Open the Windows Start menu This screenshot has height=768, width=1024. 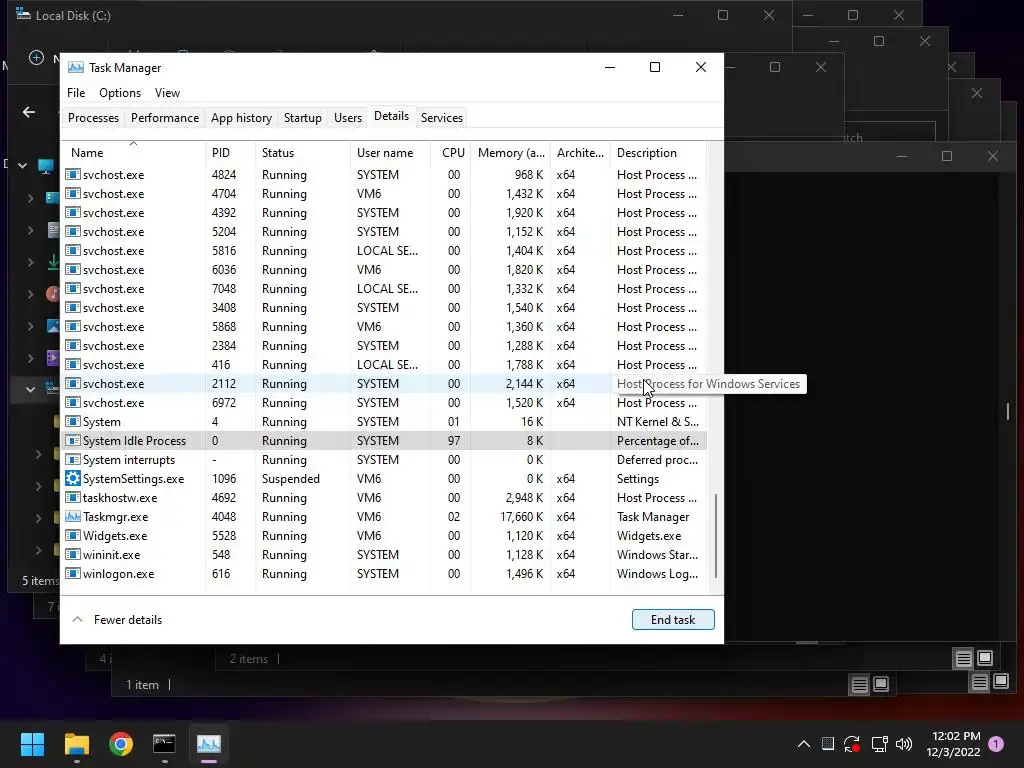pos(32,744)
